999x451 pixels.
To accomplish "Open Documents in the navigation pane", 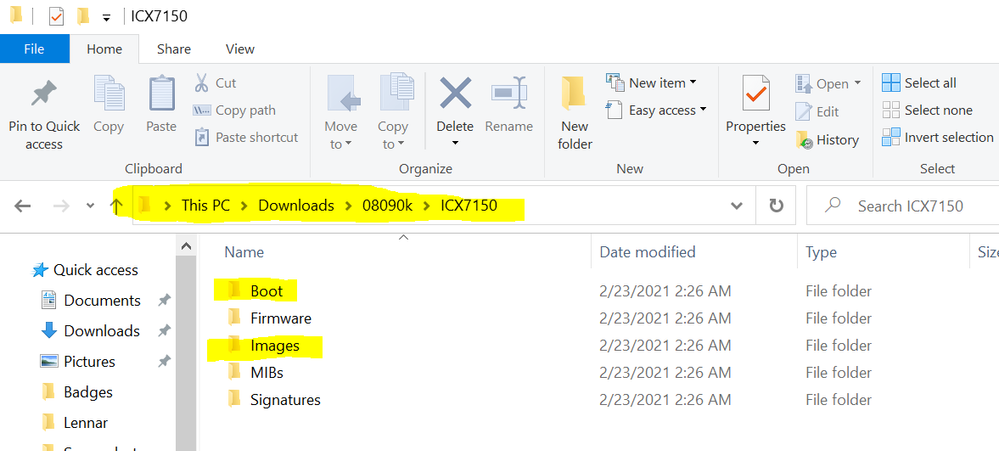I will pos(102,300).
